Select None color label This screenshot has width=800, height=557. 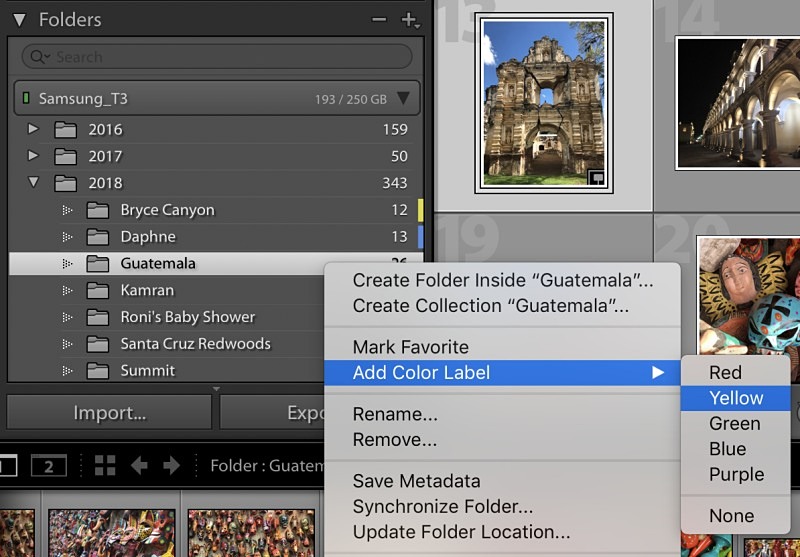click(x=736, y=516)
